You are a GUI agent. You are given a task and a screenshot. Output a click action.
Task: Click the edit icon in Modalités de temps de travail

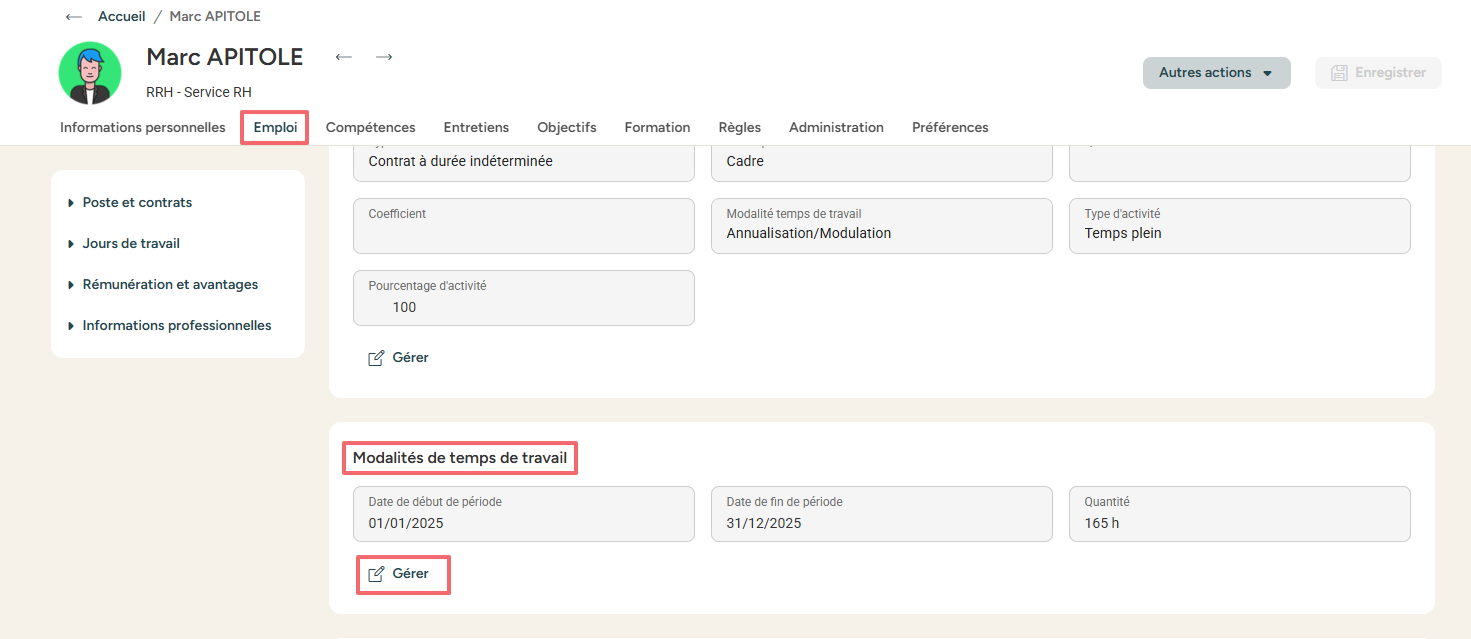pyautogui.click(x=377, y=574)
